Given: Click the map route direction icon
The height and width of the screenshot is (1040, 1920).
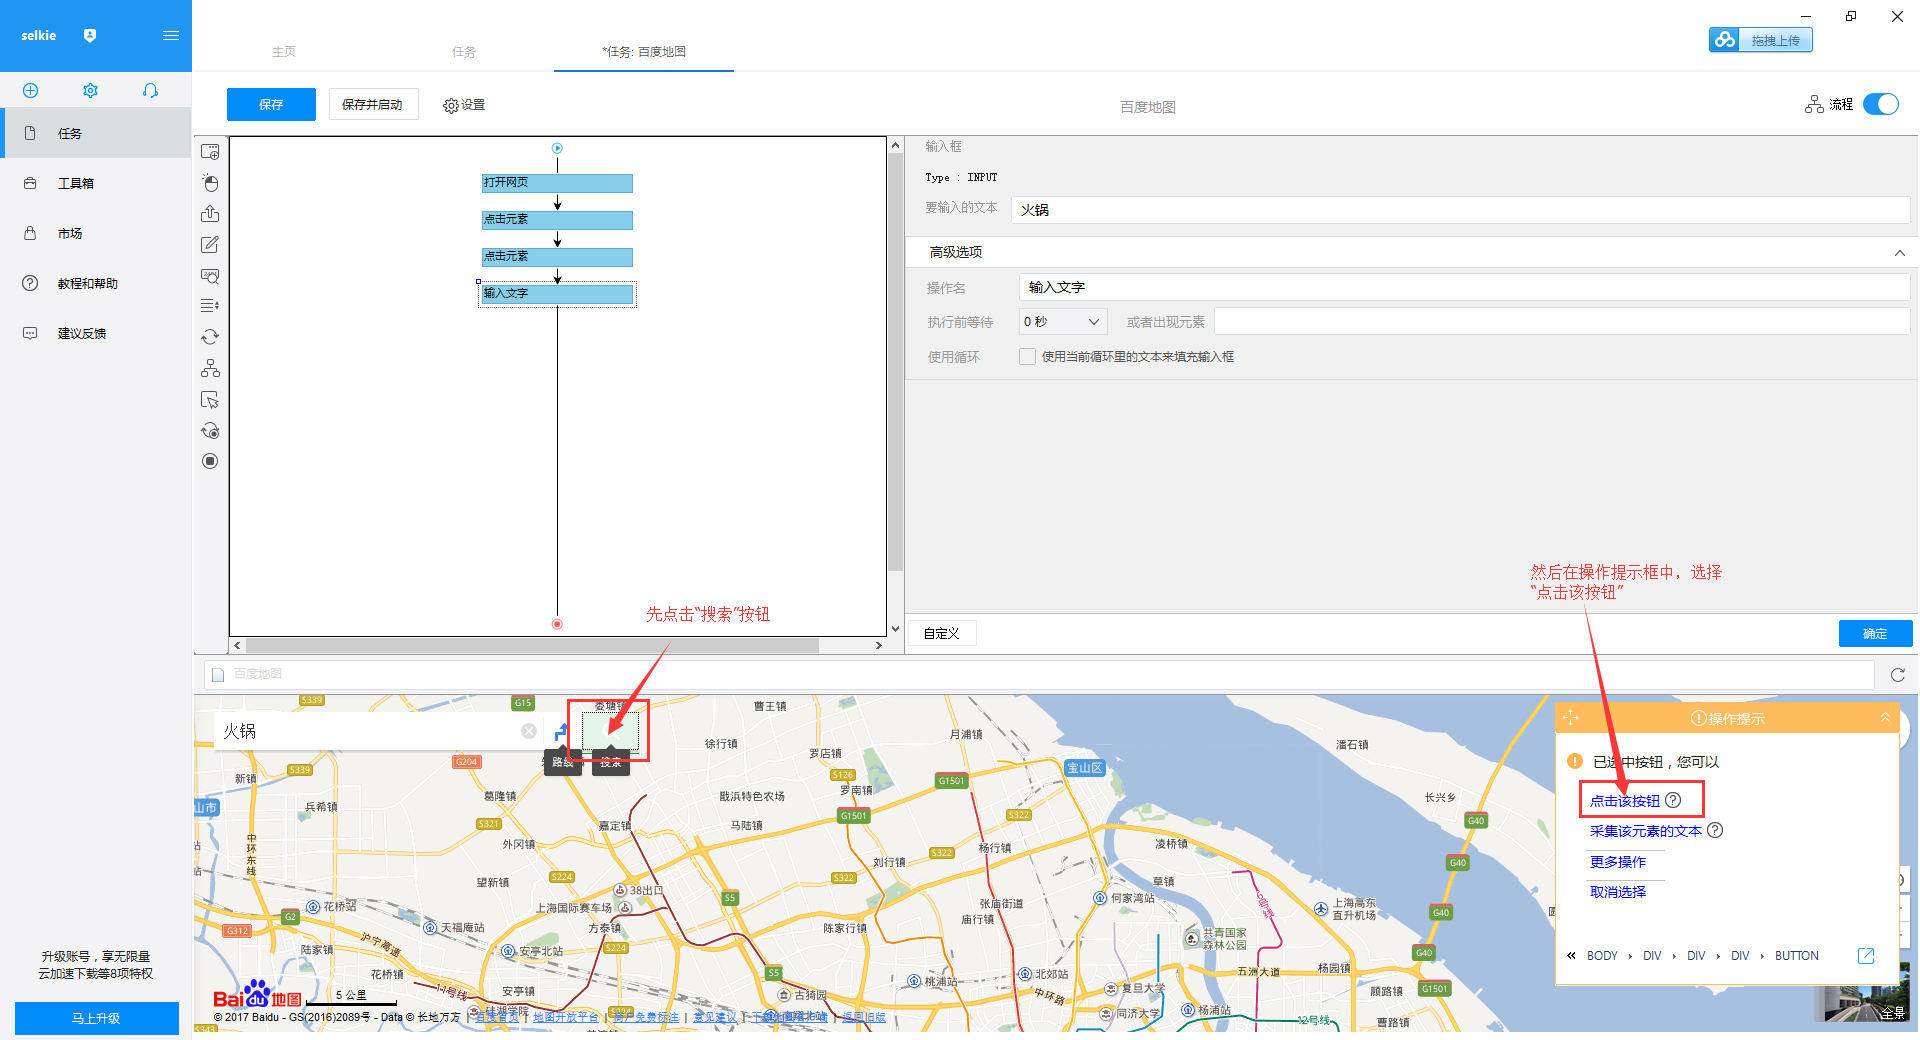Looking at the screenshot, I should (561, 731).
